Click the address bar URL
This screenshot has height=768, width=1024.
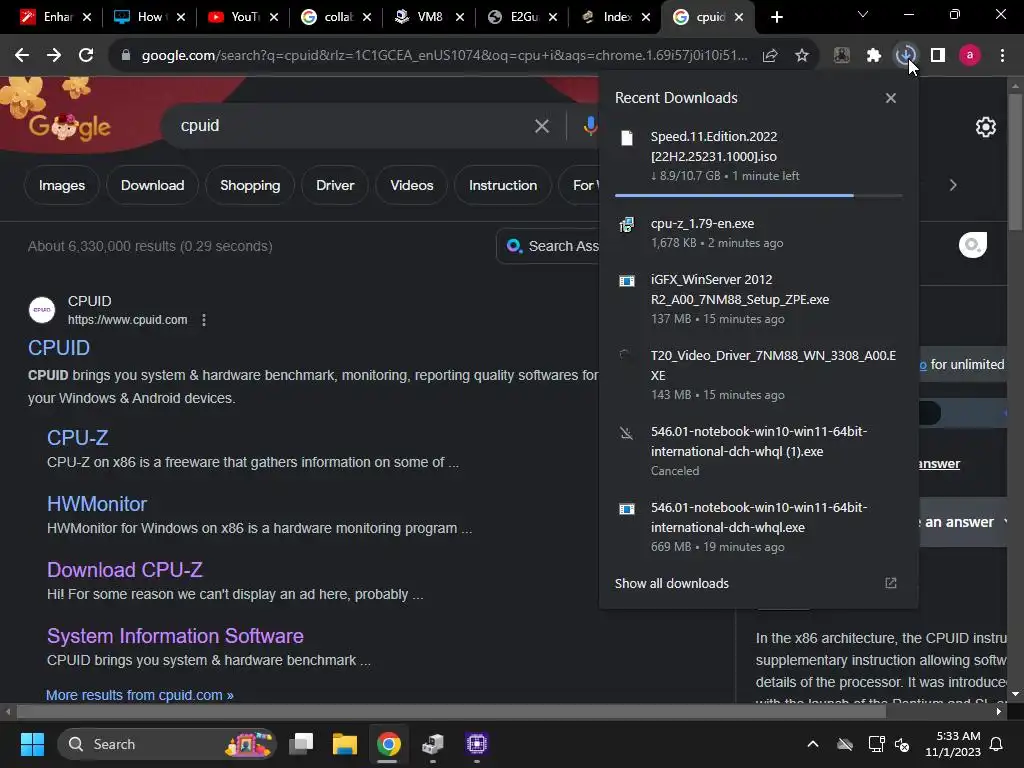(444, 56)
